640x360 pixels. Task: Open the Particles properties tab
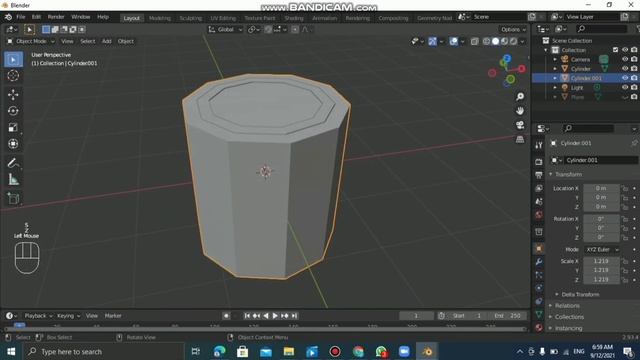pyautogui.click(x=539, y=275)
